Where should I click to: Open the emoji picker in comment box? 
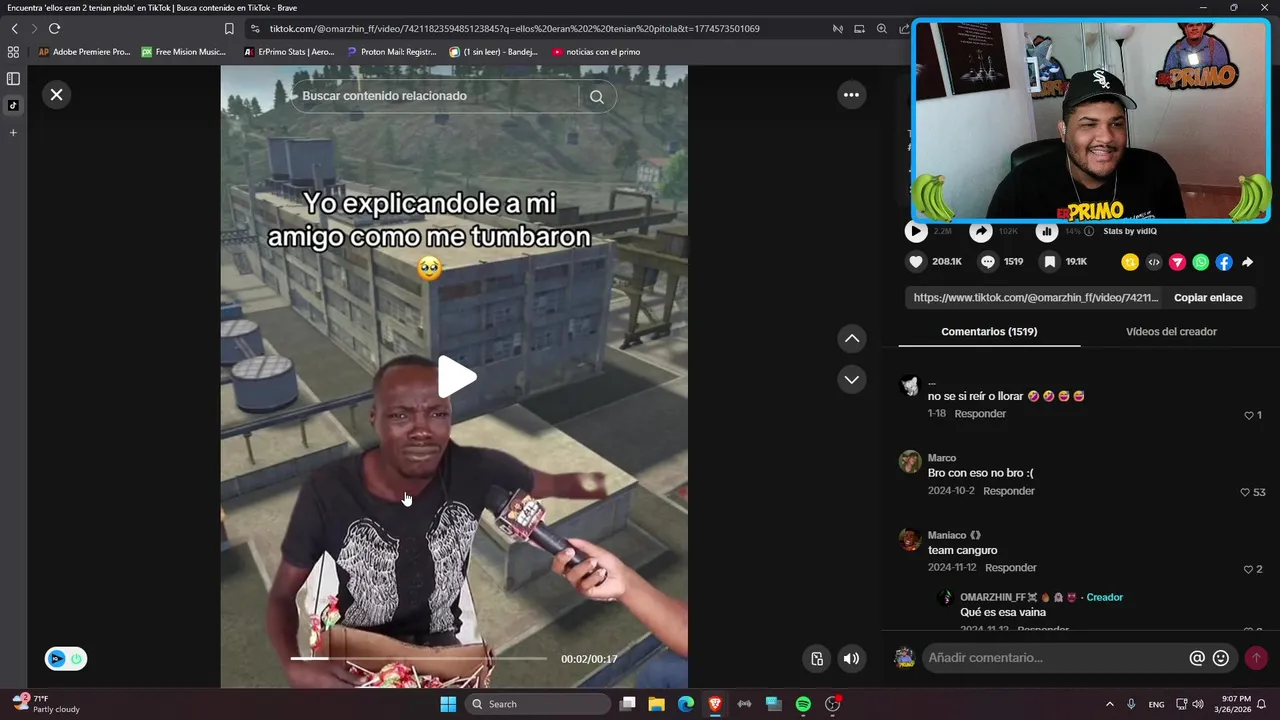[x=1221, y=658]
